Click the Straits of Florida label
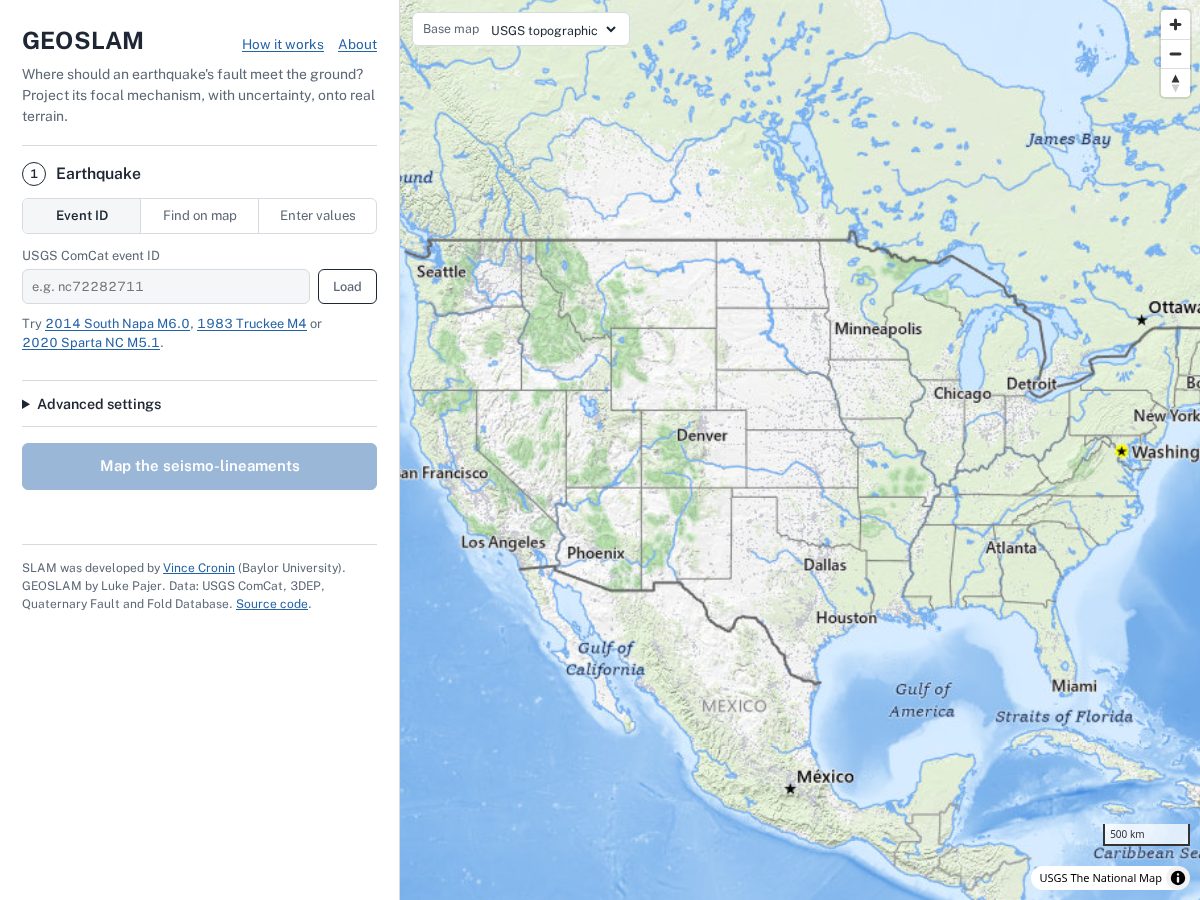1200x900 pixels. coord(1064,716)
